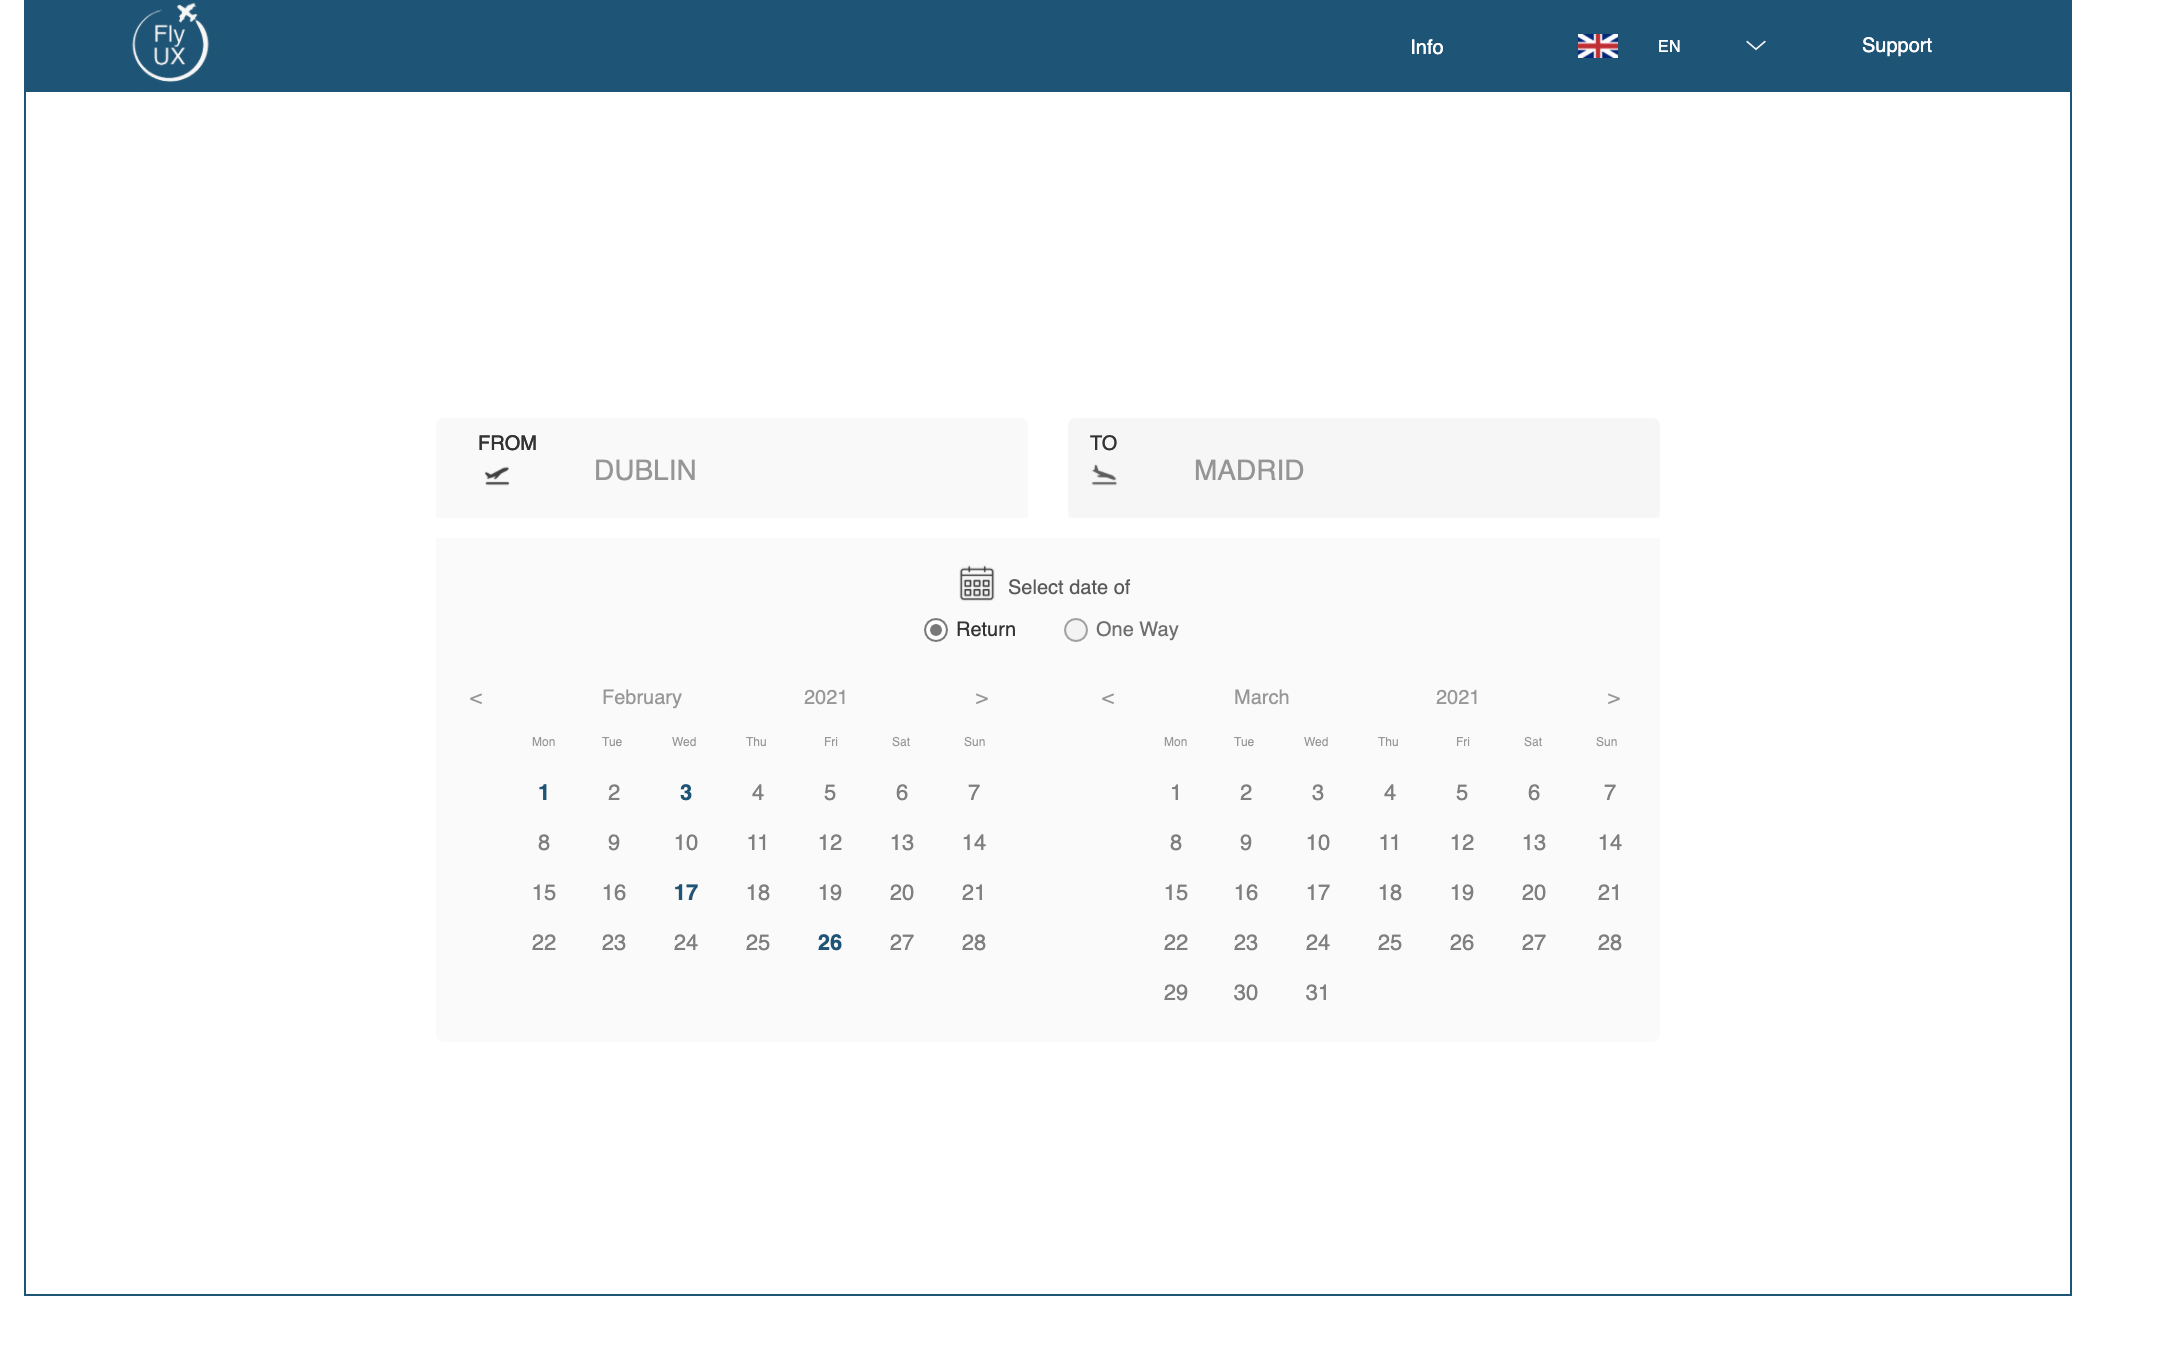Select March 28 date

pos(1610,943)
